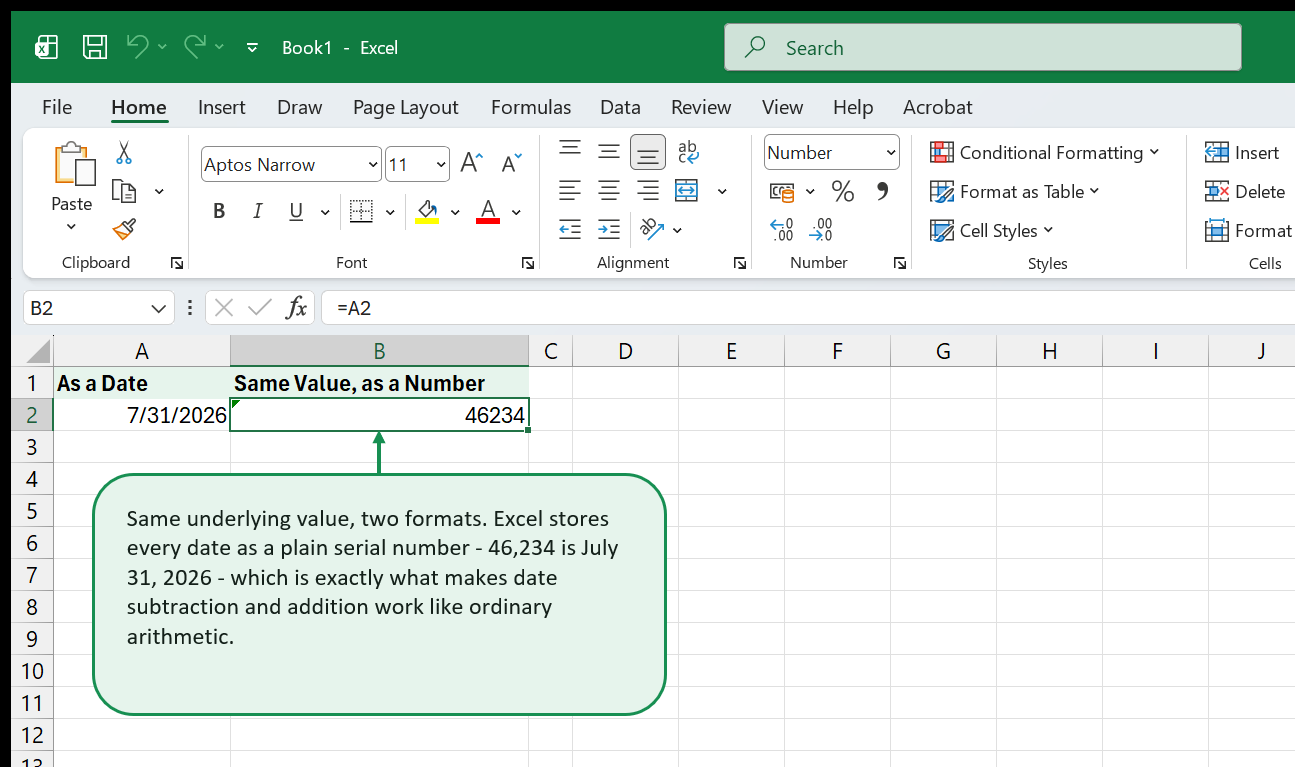Click the Format Painter brush icon

click(x=124, y=230)
